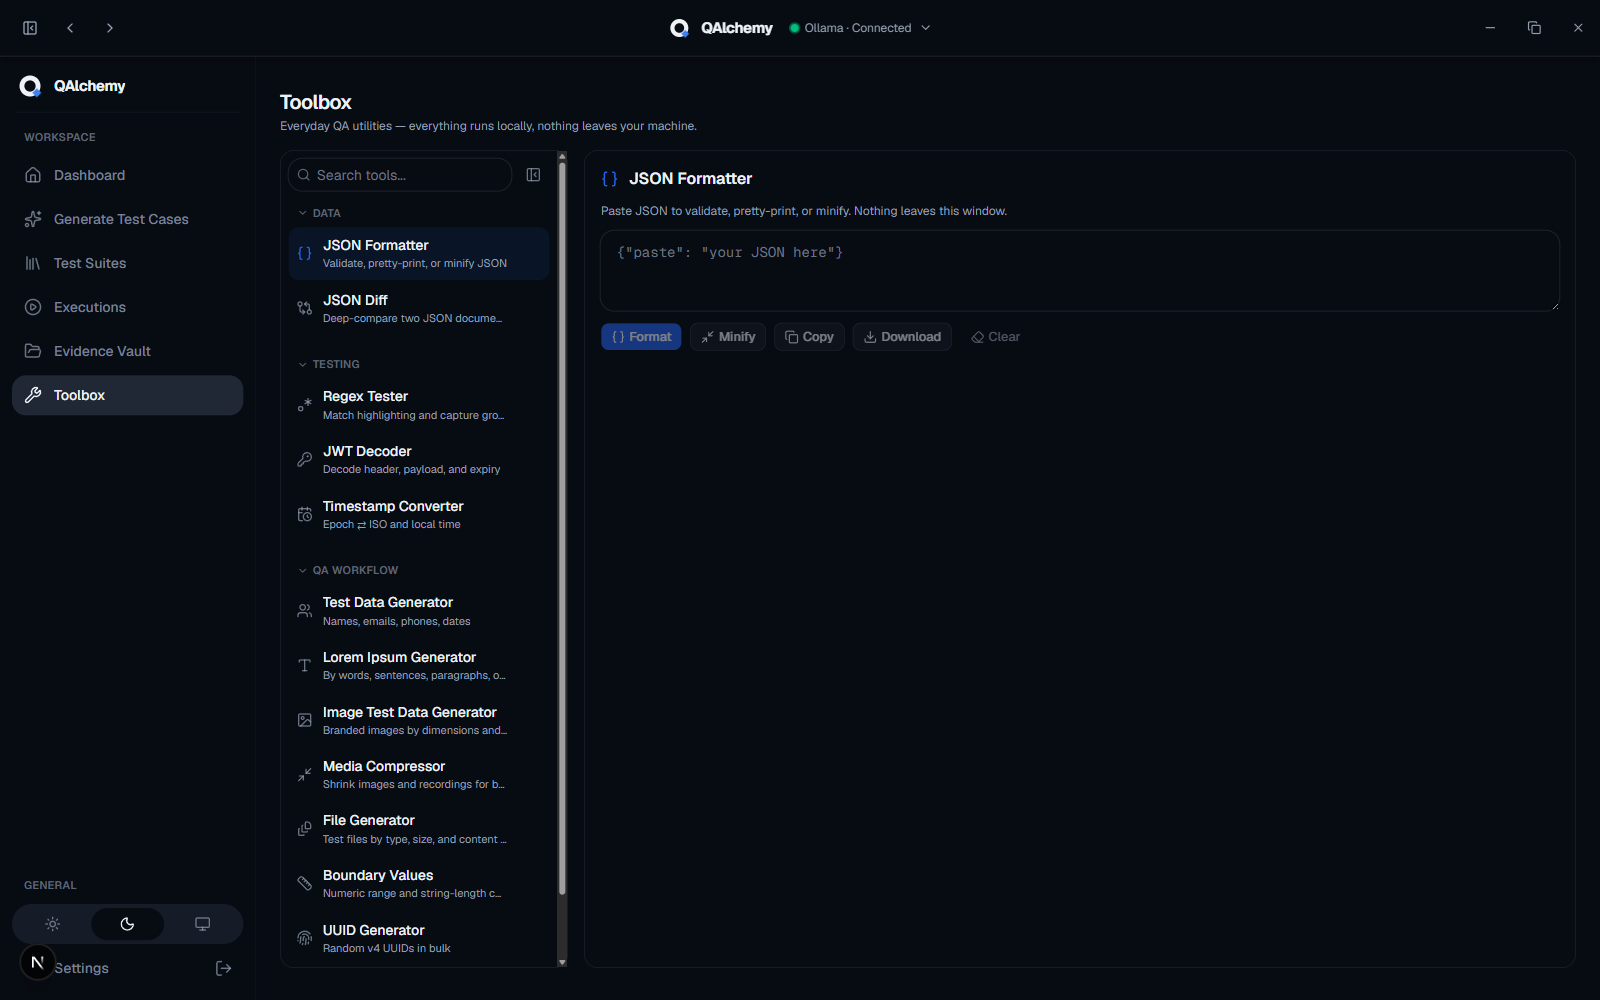Screen dimensions: 1600x1000
Task: Click into the JSON paste text area
Action: (x=1080, y=271)
